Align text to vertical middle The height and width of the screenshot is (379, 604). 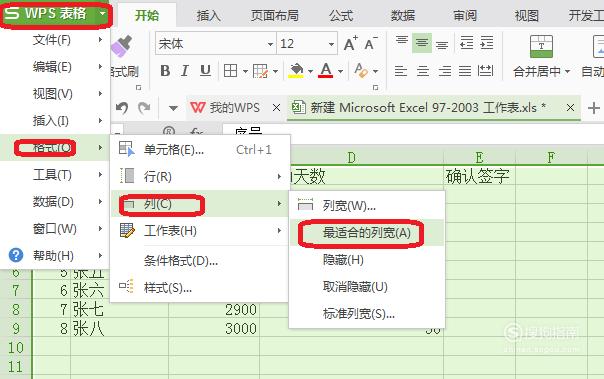click(x=422, y=43)
